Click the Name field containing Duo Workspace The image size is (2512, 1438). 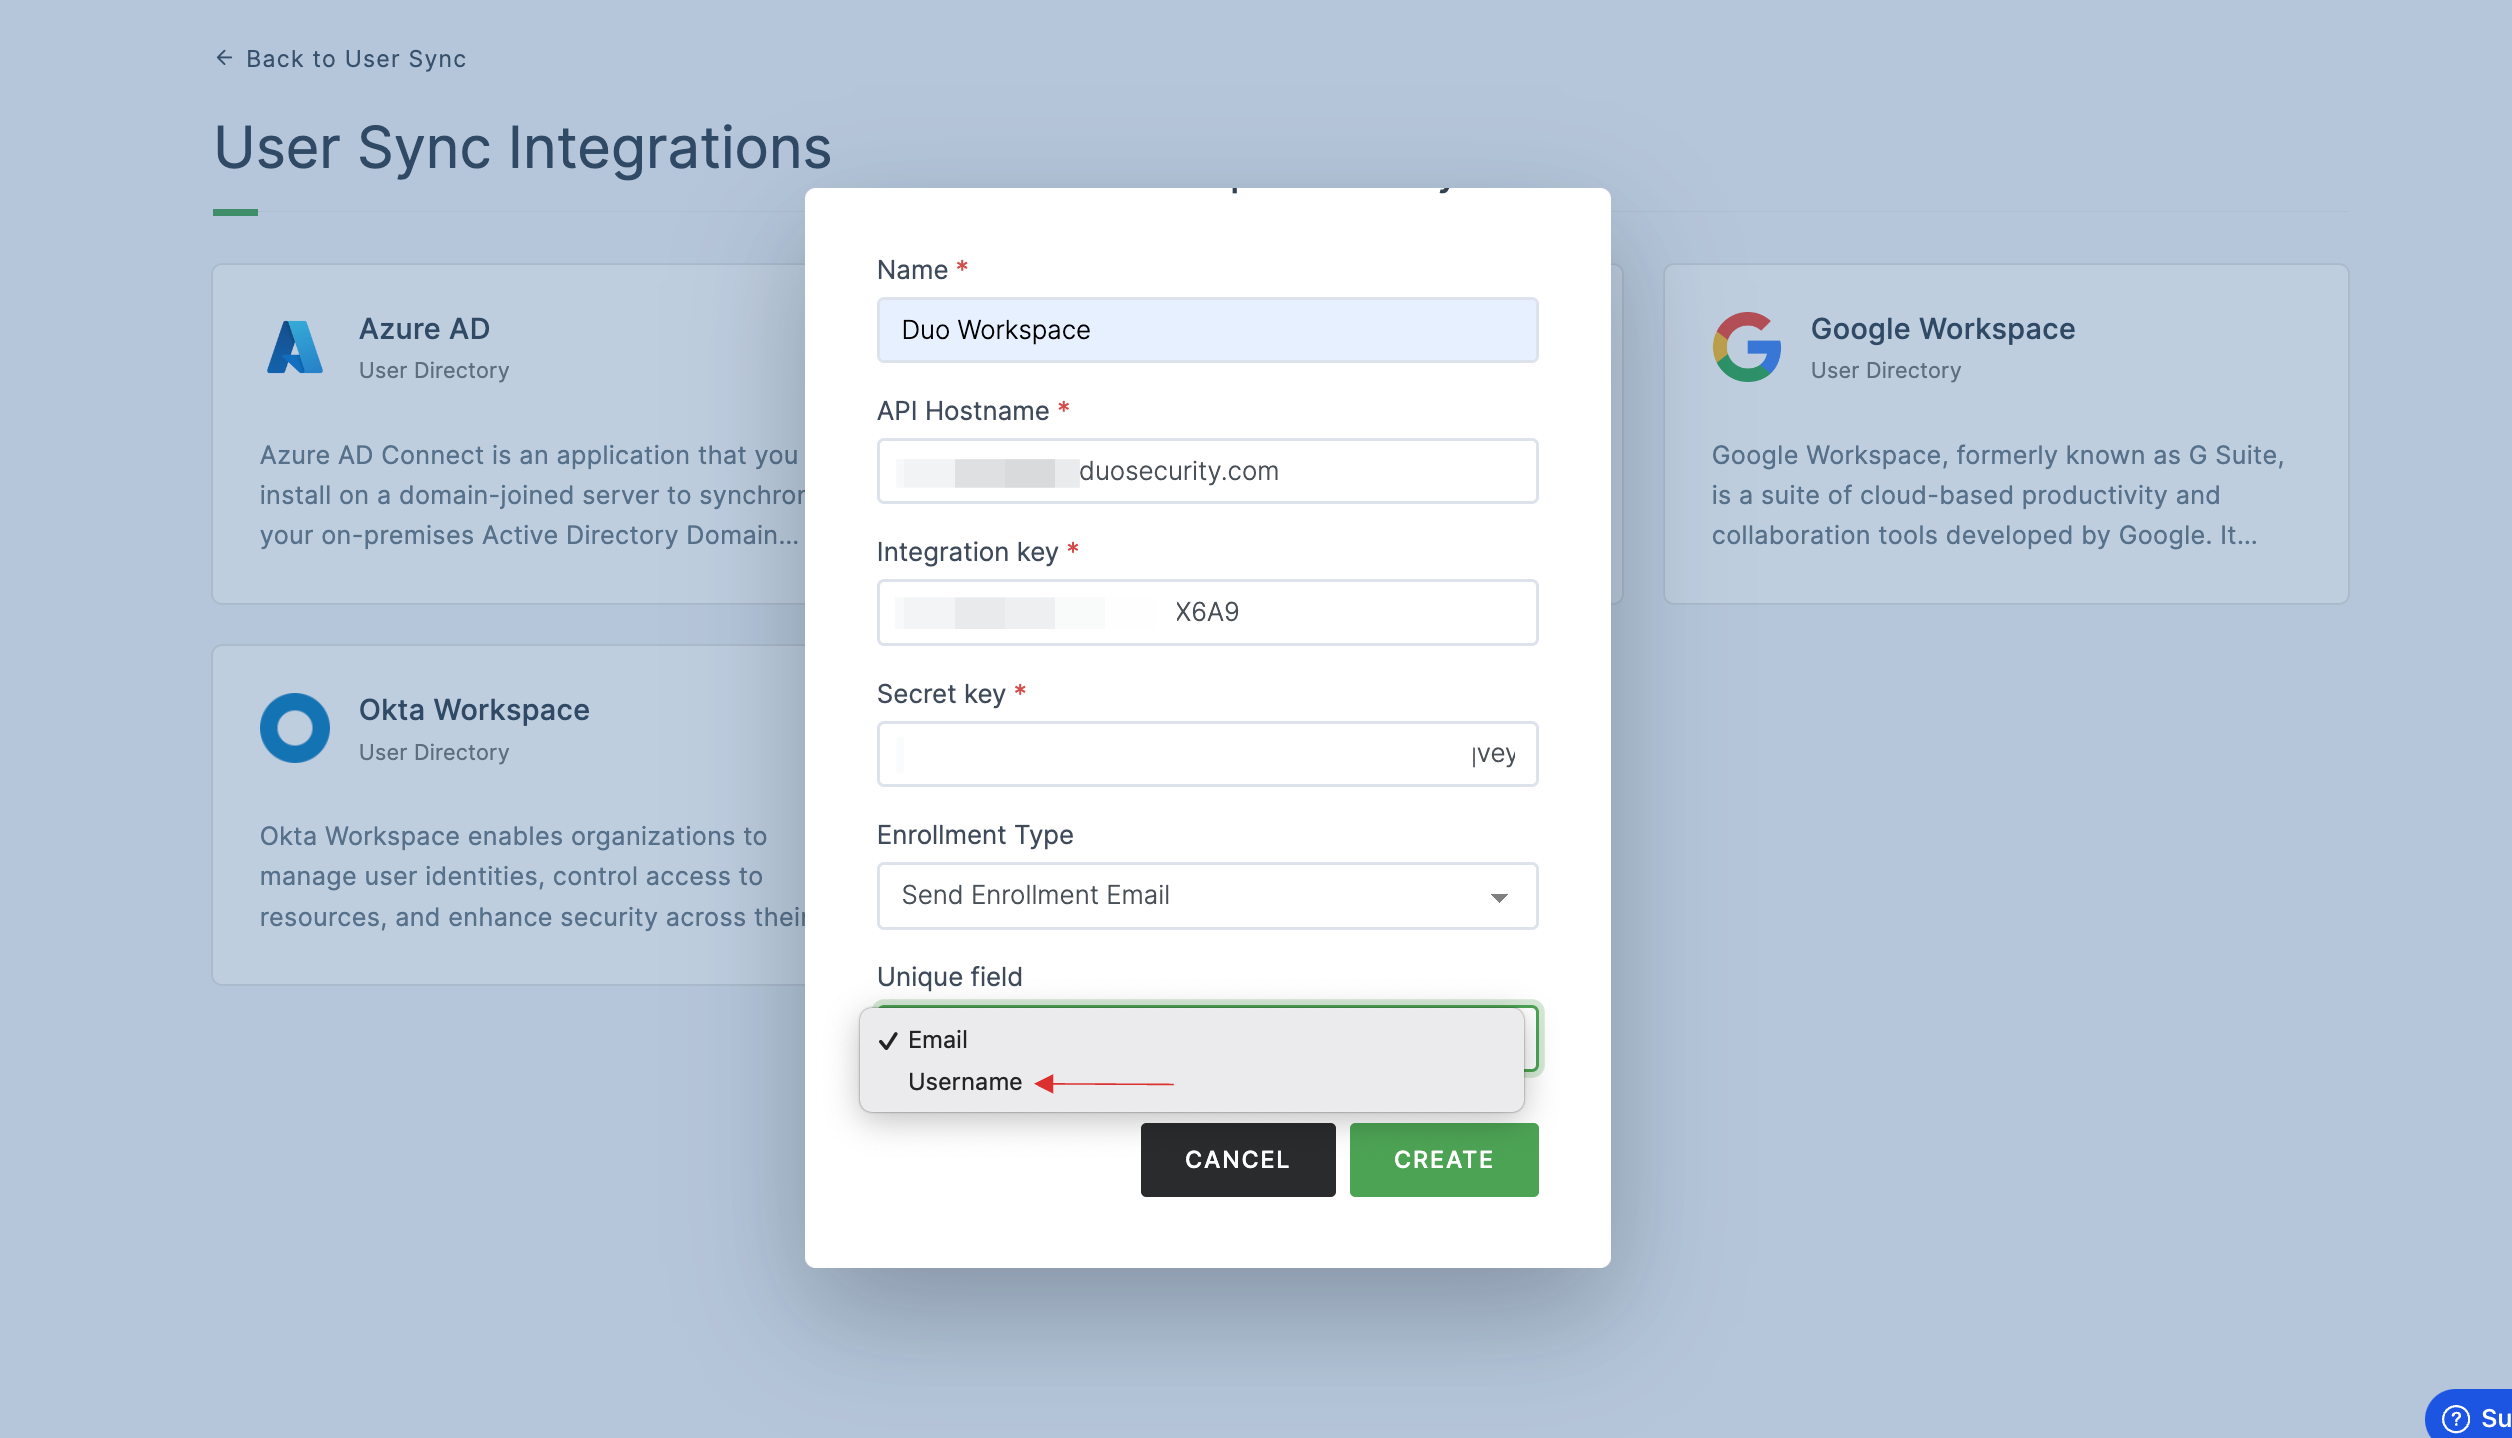pos(1207,330)
